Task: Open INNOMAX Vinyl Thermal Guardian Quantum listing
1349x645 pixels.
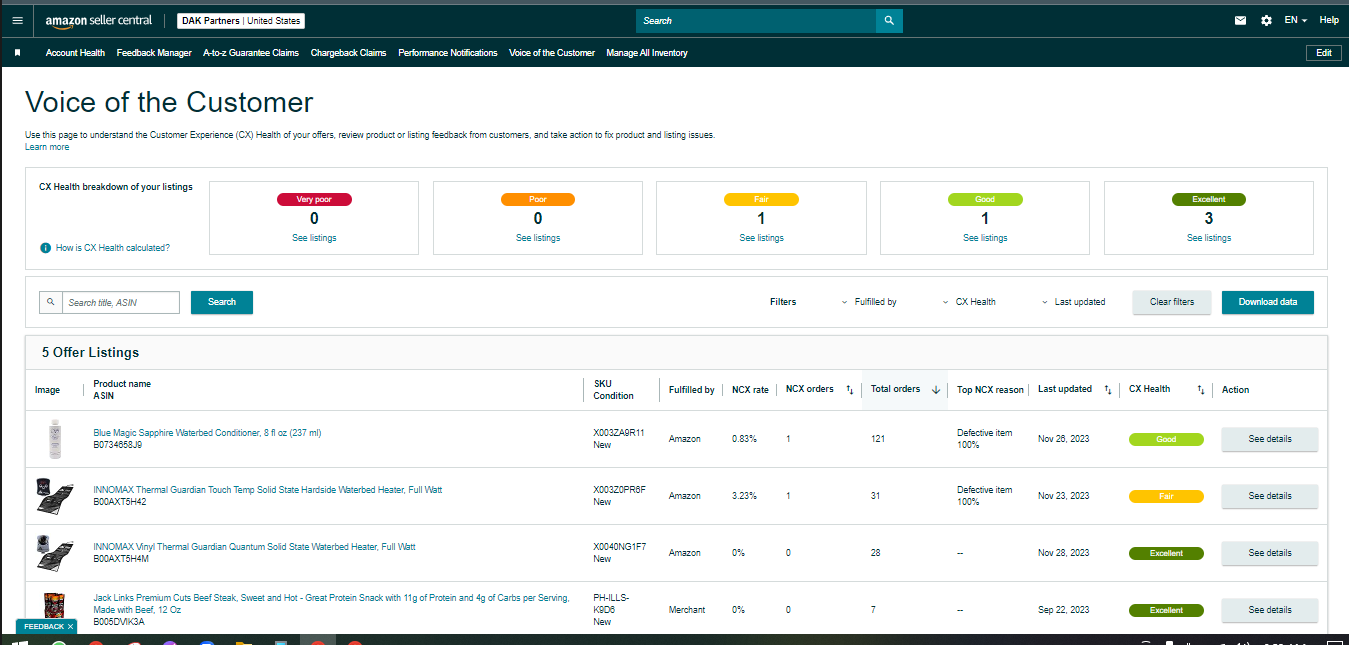Action: click(x=254, y=547)
